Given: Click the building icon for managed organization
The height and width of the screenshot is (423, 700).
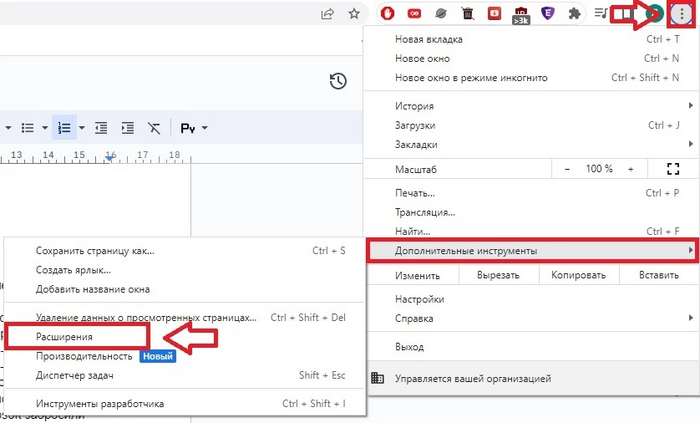Looking at the screenshot, I should click(x=377, y=378).
